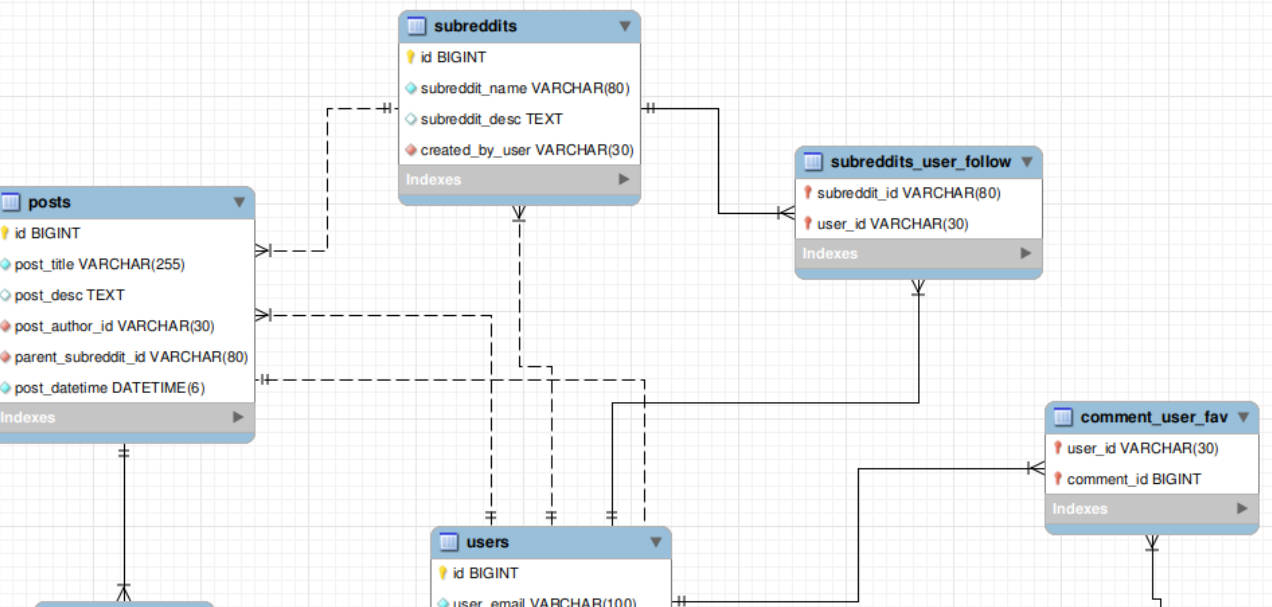Click the comment_user_fav table icon
This screenshot has width=1272, height=607.
pos(1064,417)
